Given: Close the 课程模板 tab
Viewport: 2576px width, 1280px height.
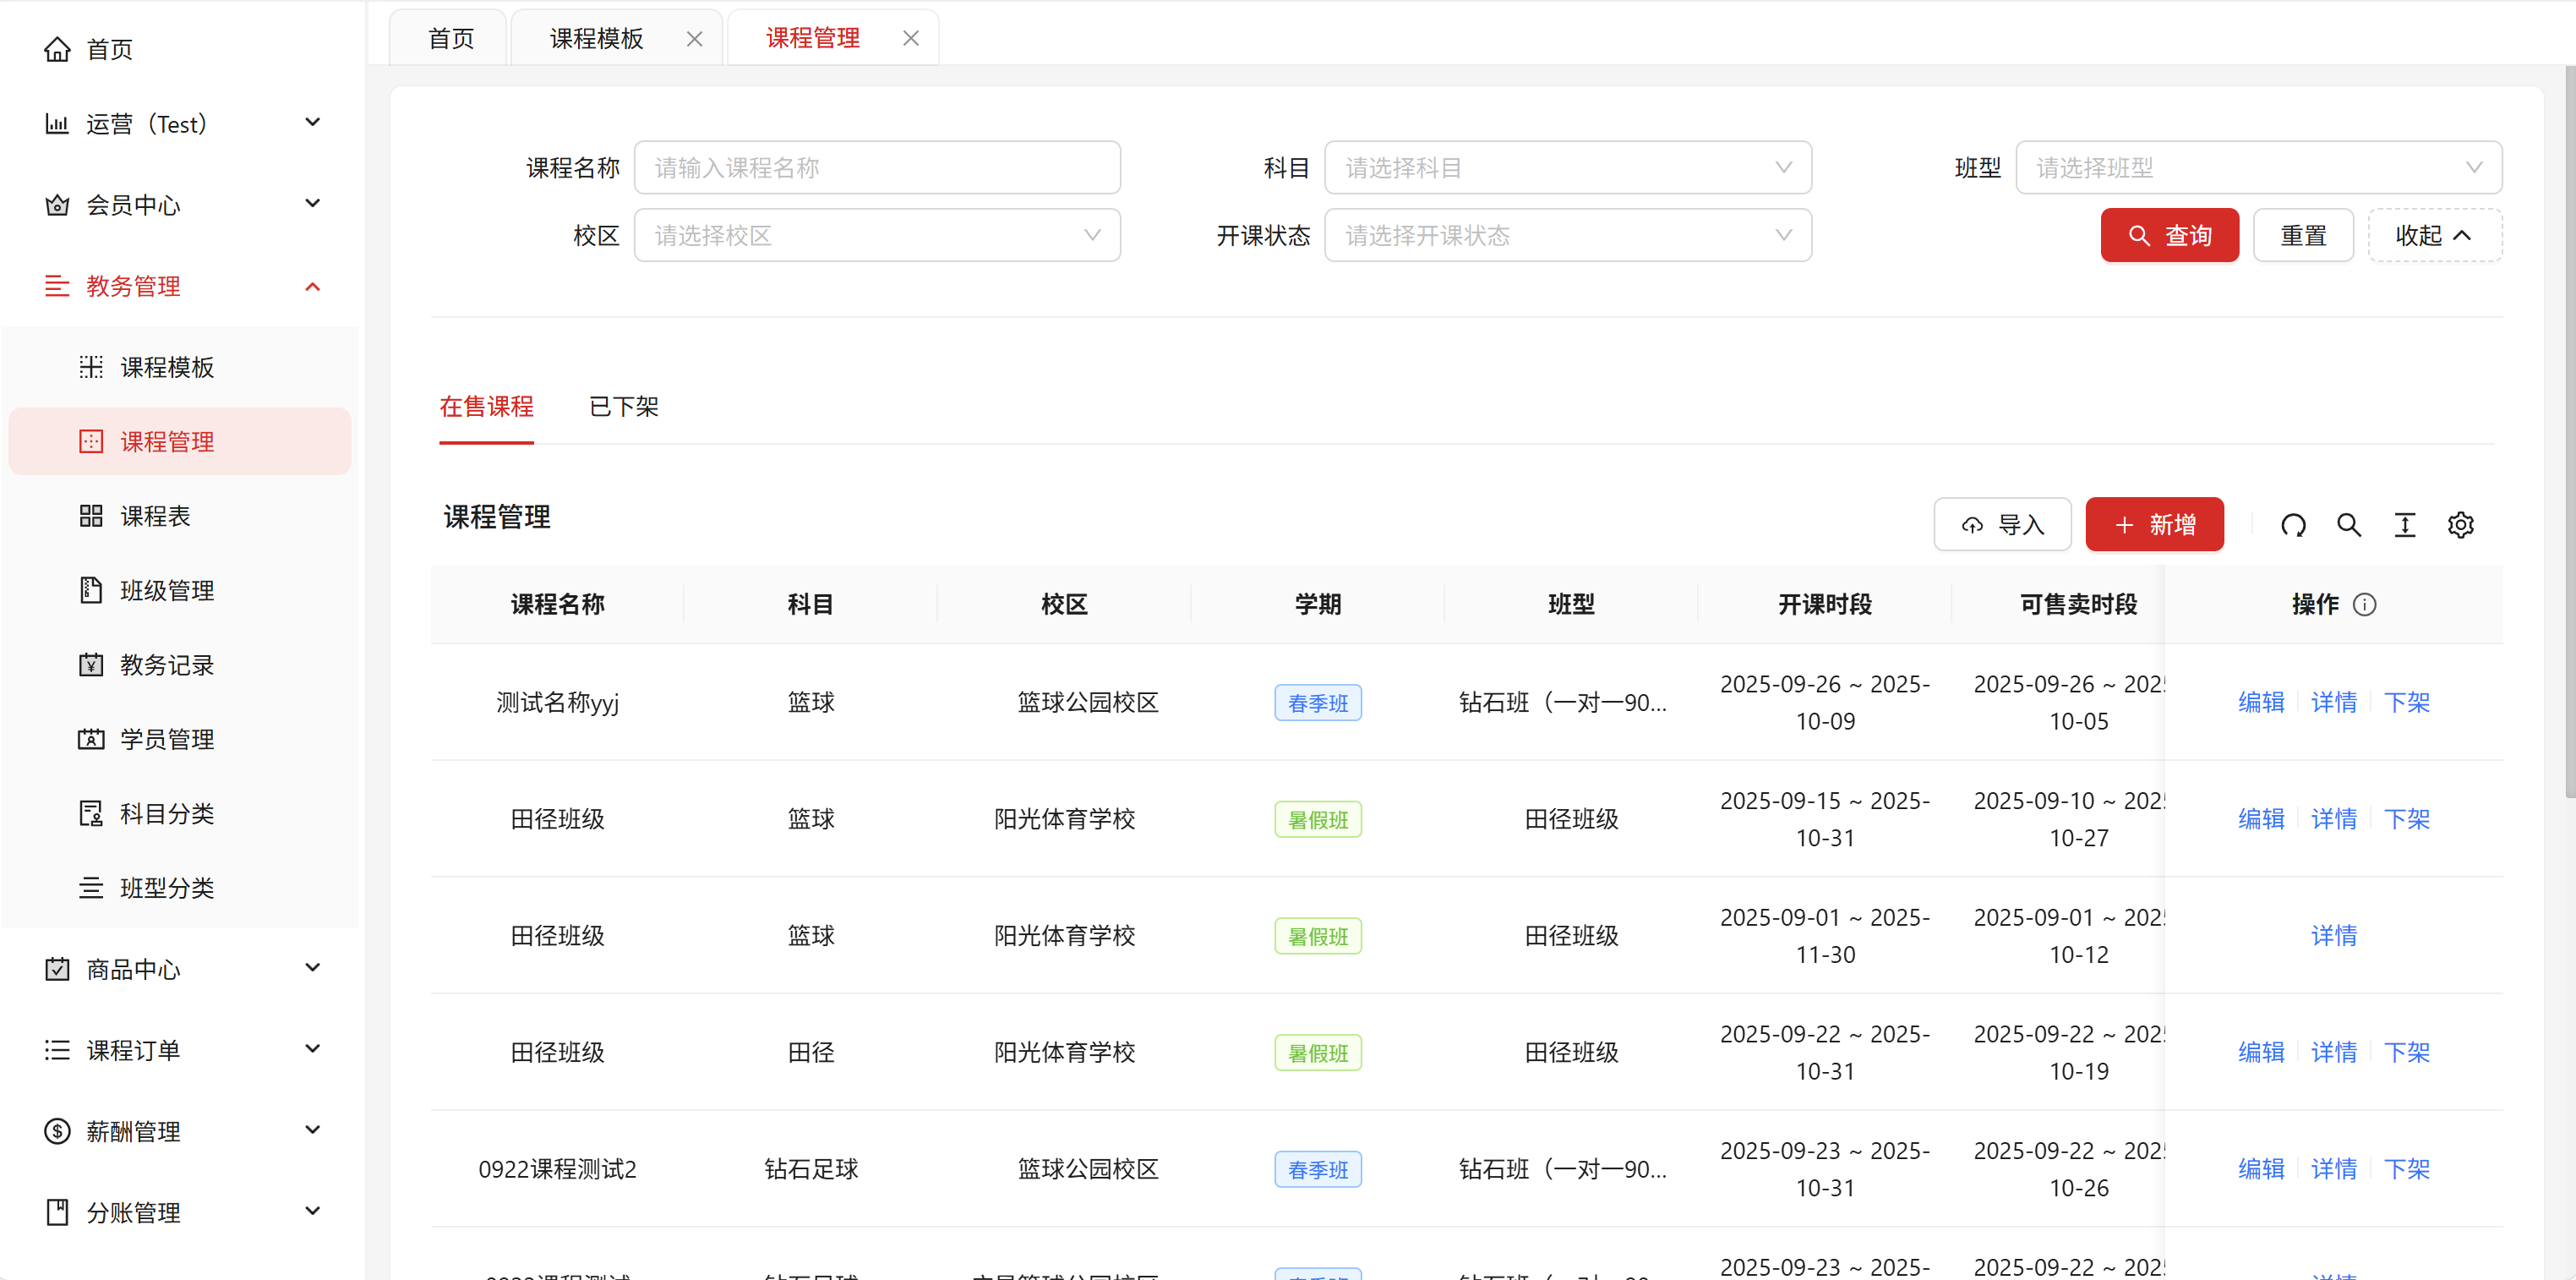Looking at the screenshot, I should pyautogui.click(x=694, y=38).
